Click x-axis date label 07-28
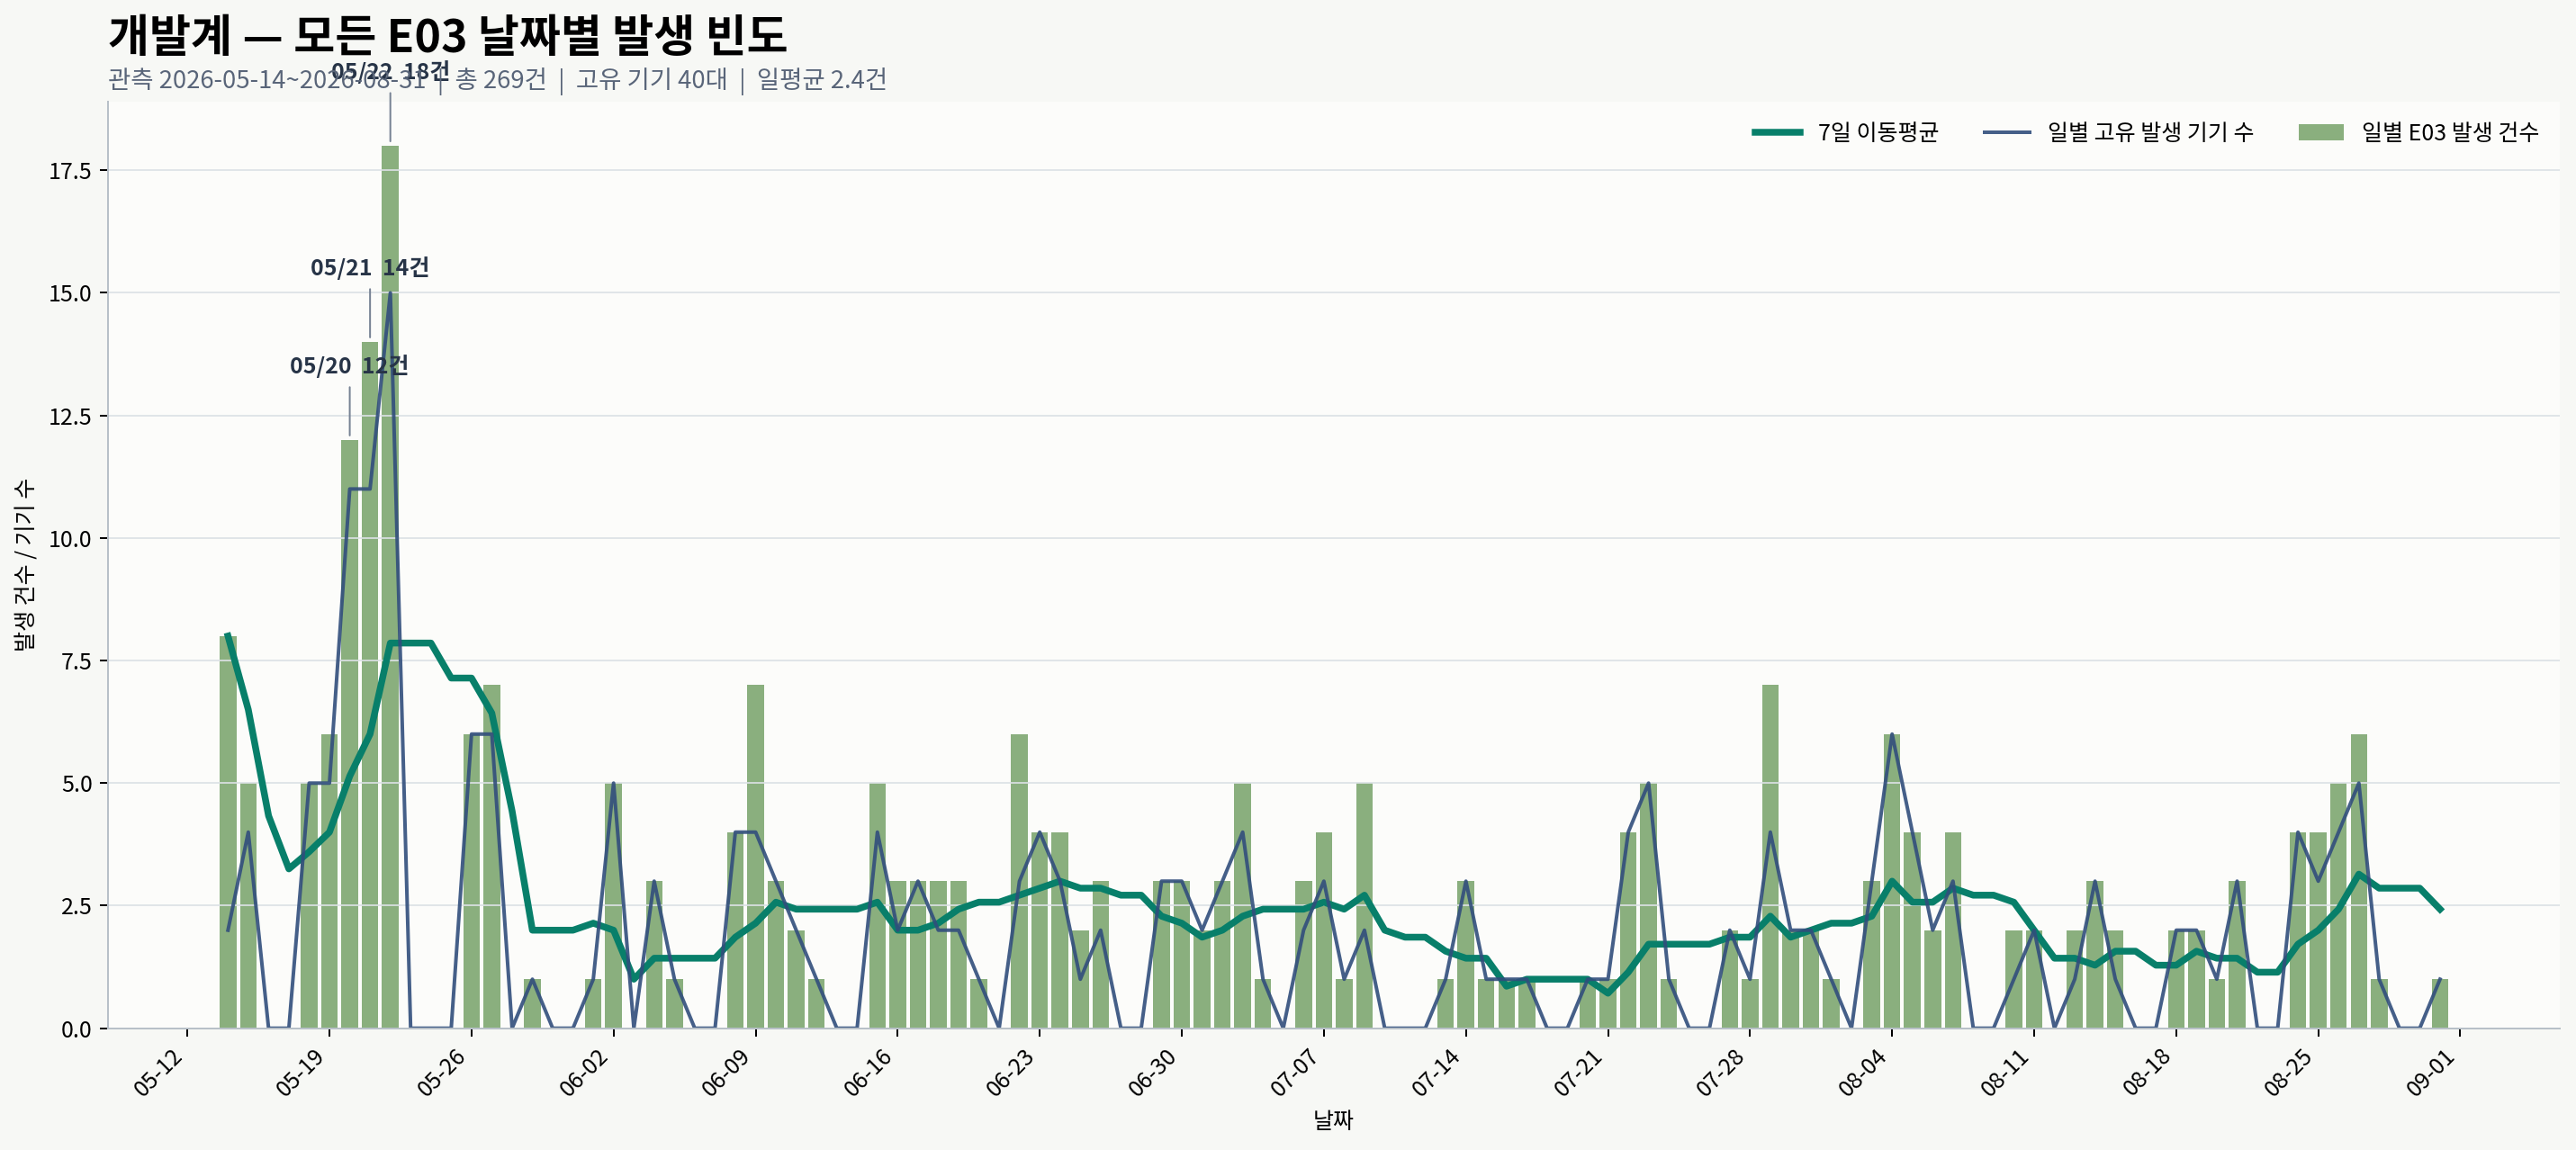 point(1721,1072)
